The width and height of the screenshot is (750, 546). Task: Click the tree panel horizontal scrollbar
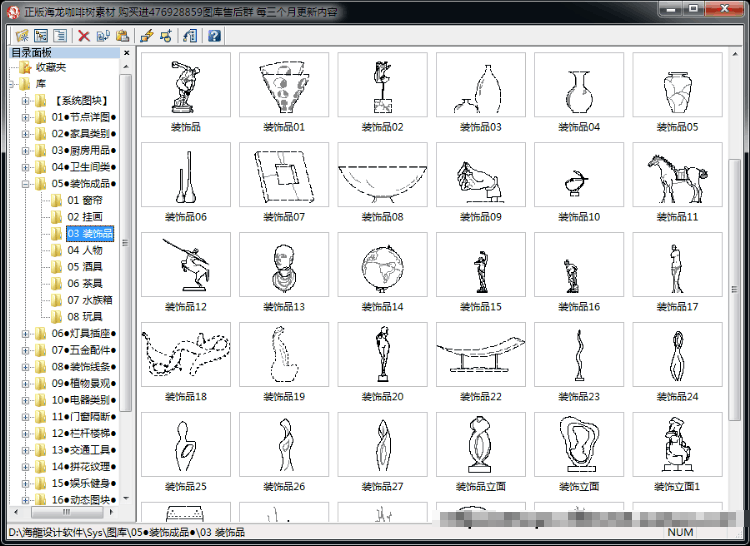66,512
